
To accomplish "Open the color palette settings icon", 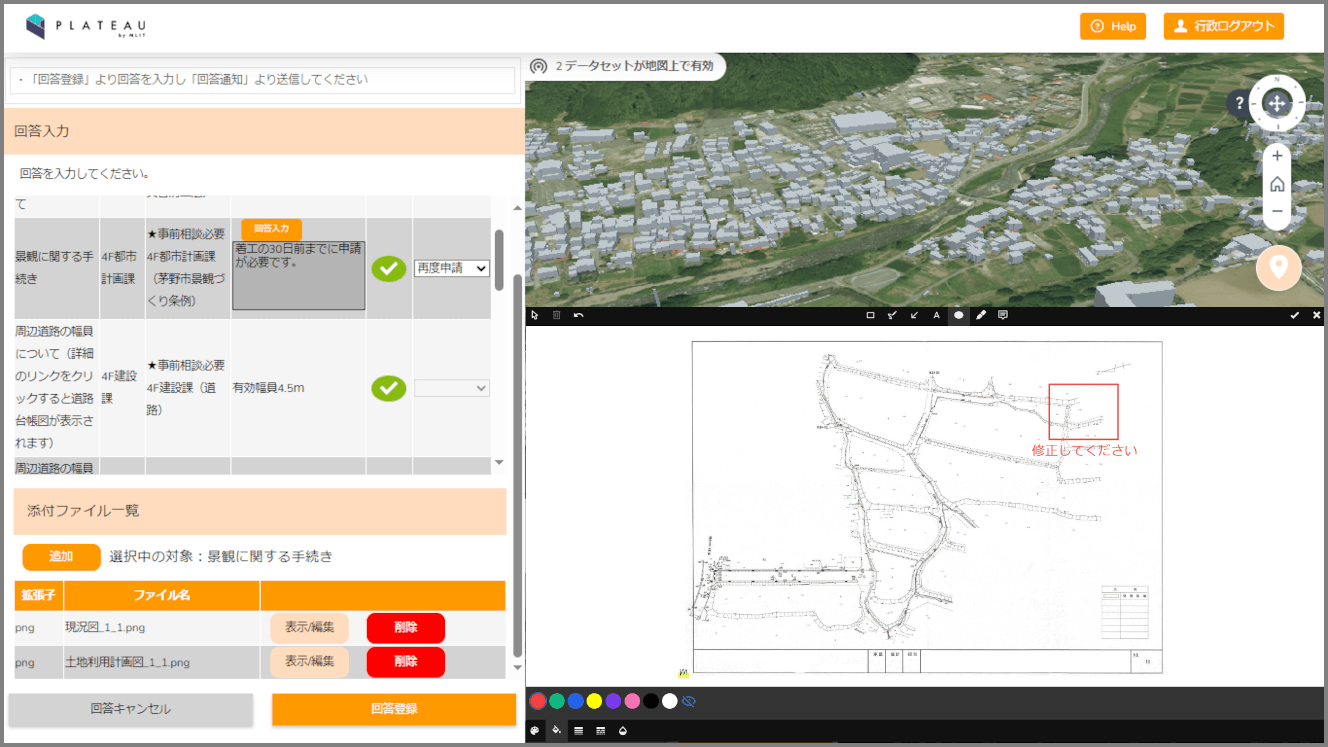I will (534, 731).
